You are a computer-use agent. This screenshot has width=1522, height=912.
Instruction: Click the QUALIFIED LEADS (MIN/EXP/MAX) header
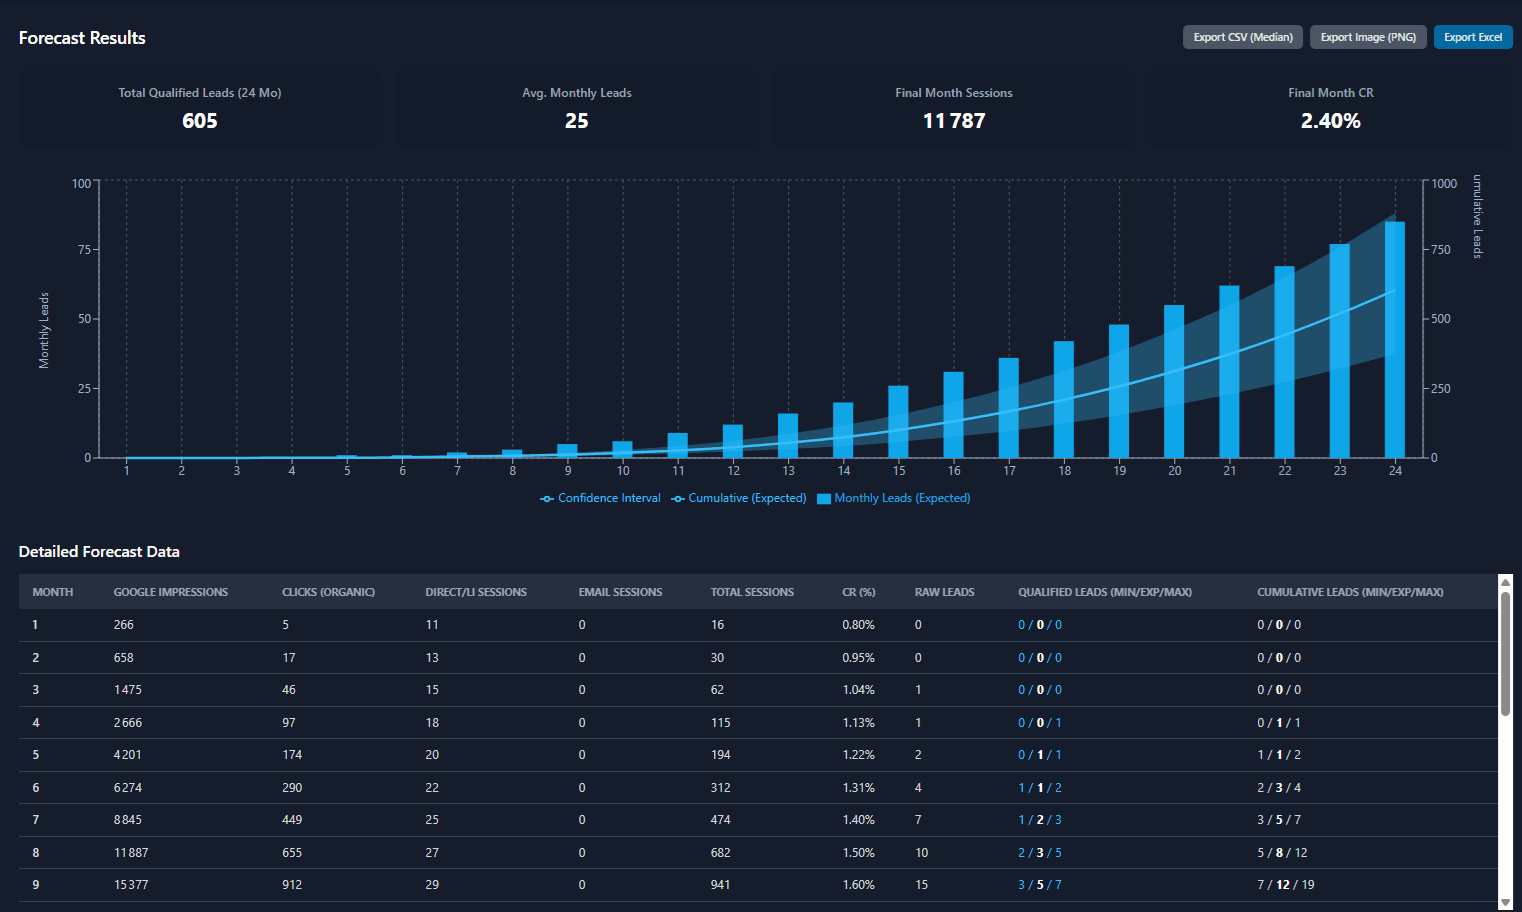pyautogui.click(x=1105, y=592)
